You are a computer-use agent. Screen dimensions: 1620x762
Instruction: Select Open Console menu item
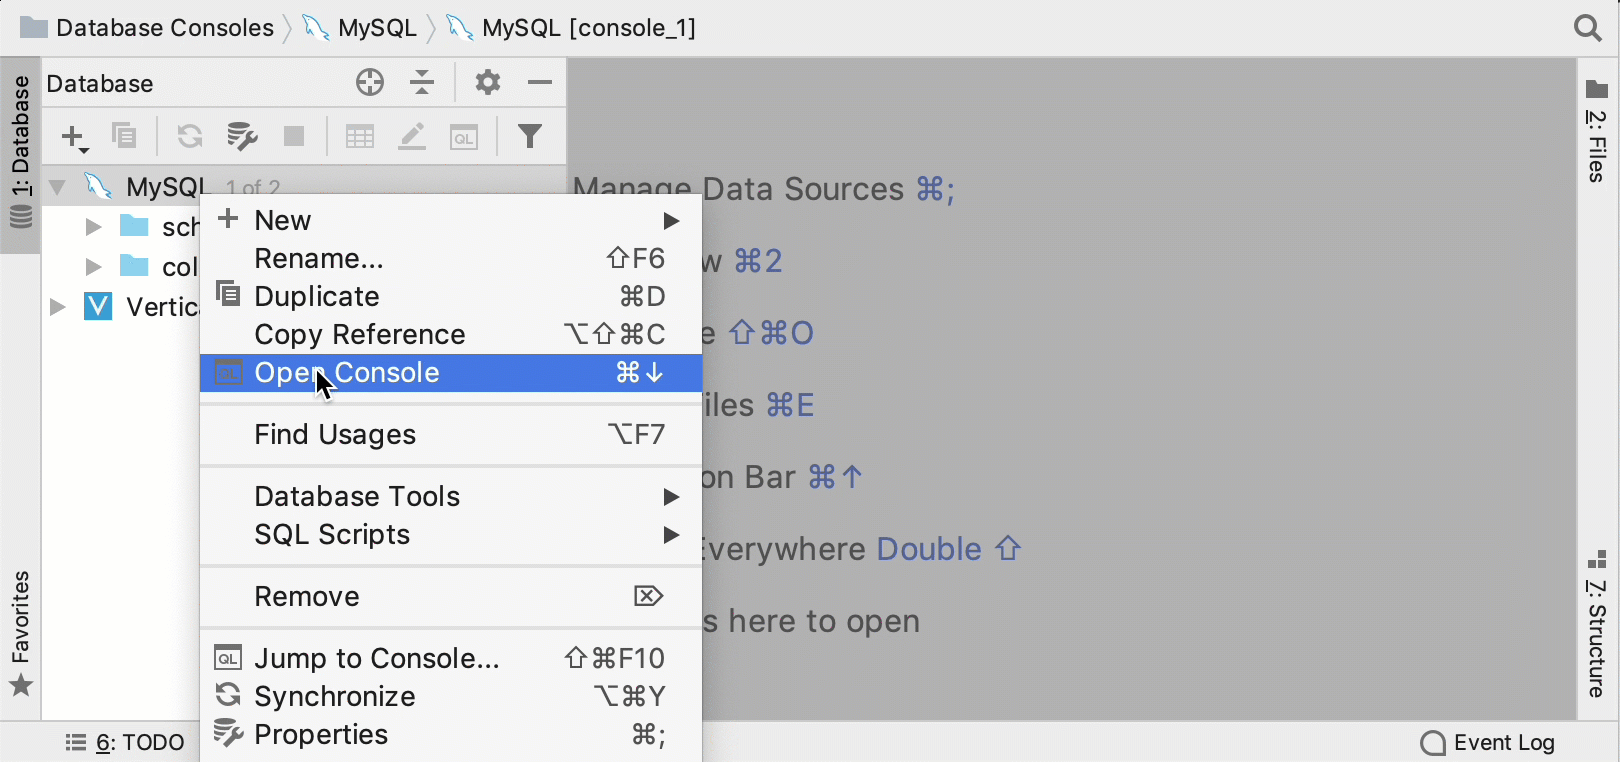tap(451, 373)
